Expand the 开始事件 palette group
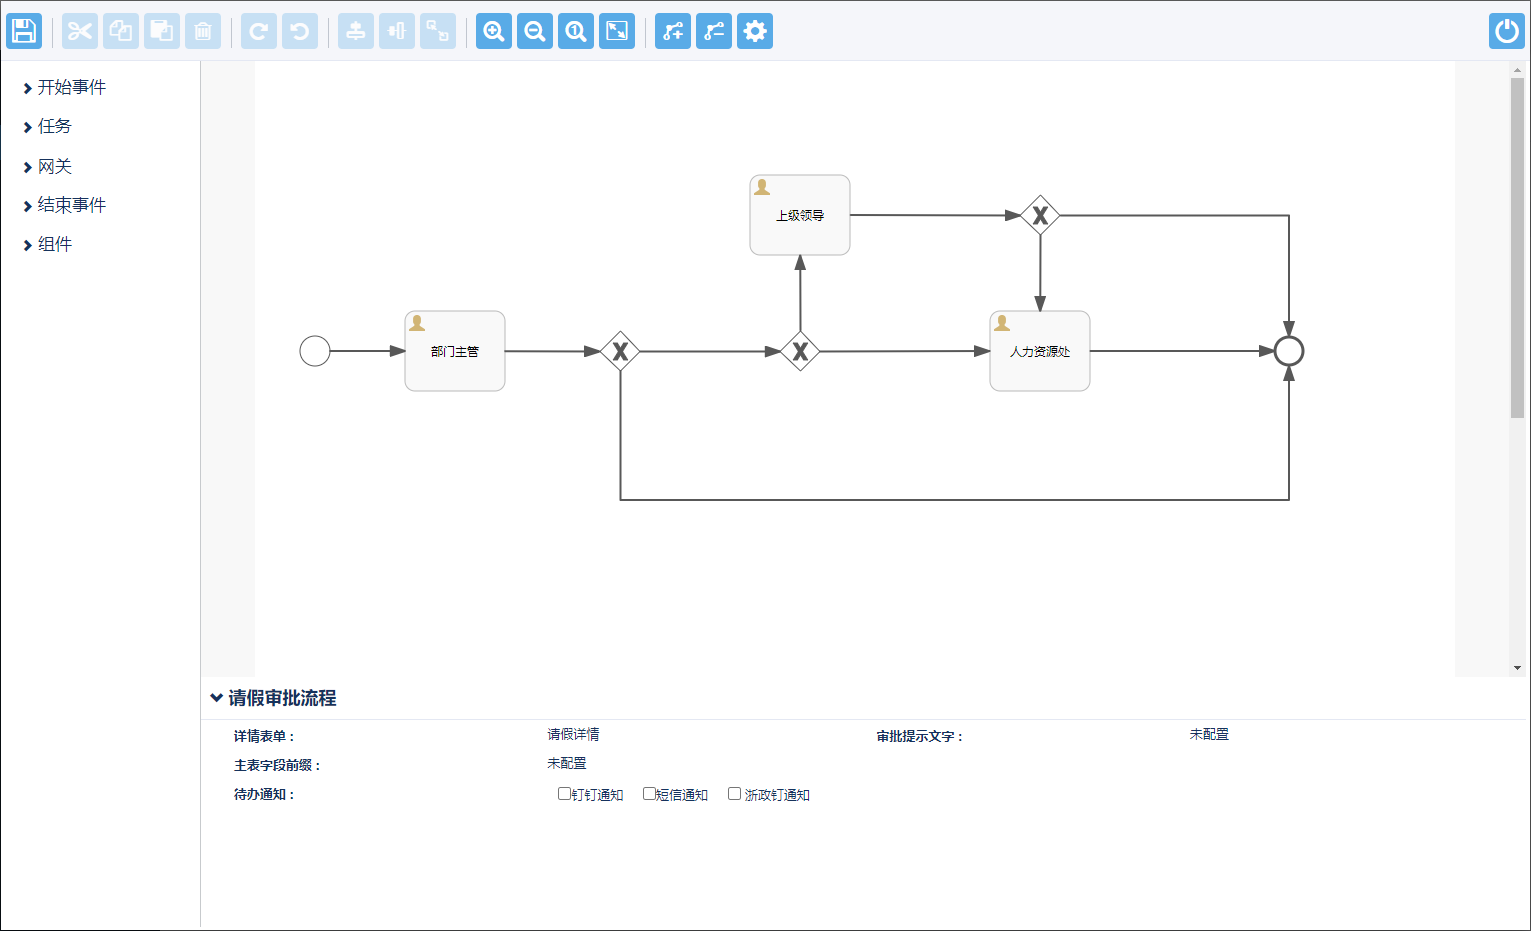Image resolution: width=1531 pixels, height=931 pixels. point(71,88)
